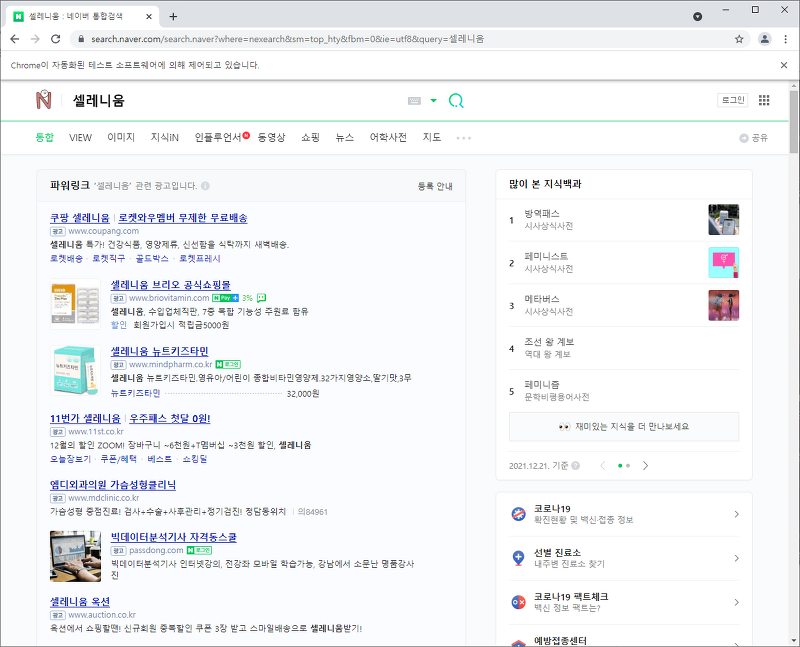Click the 뉴트키즈타민 product thumbnail
Screen dimensions: 800x647
click(75, 370)
